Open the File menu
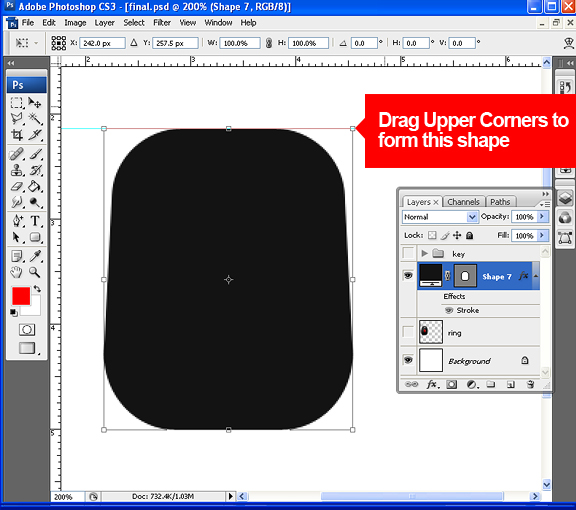 tap(28, 23)
